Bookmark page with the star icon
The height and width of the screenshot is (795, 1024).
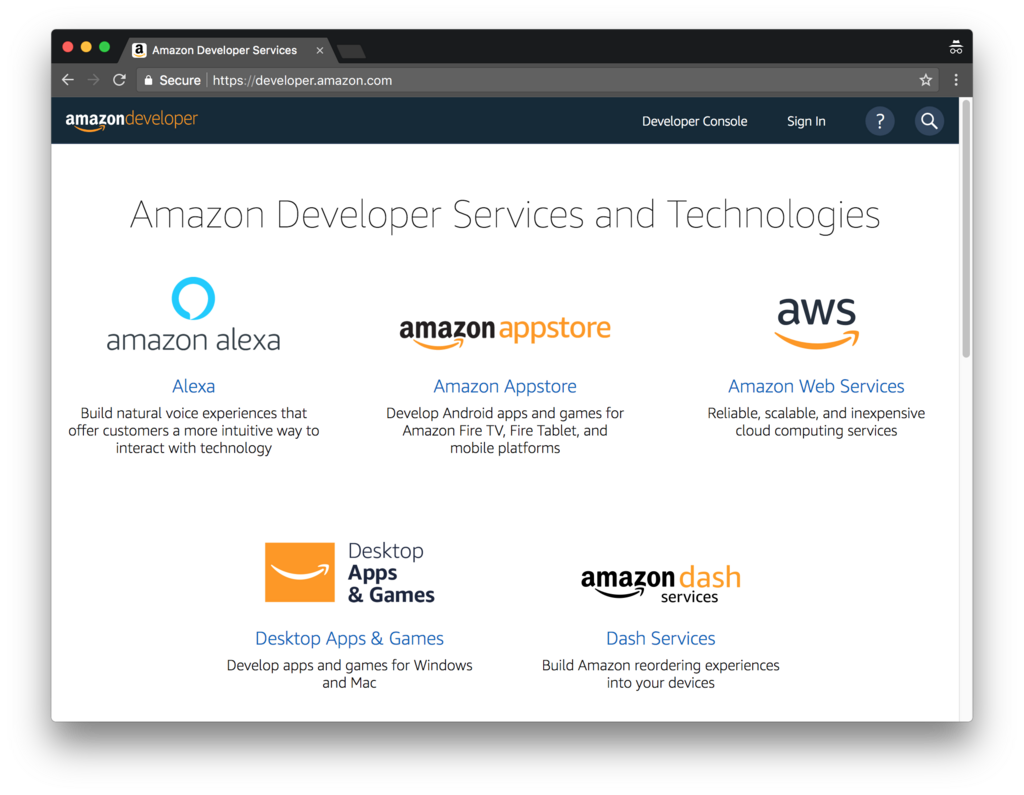(x=925, y=80)
